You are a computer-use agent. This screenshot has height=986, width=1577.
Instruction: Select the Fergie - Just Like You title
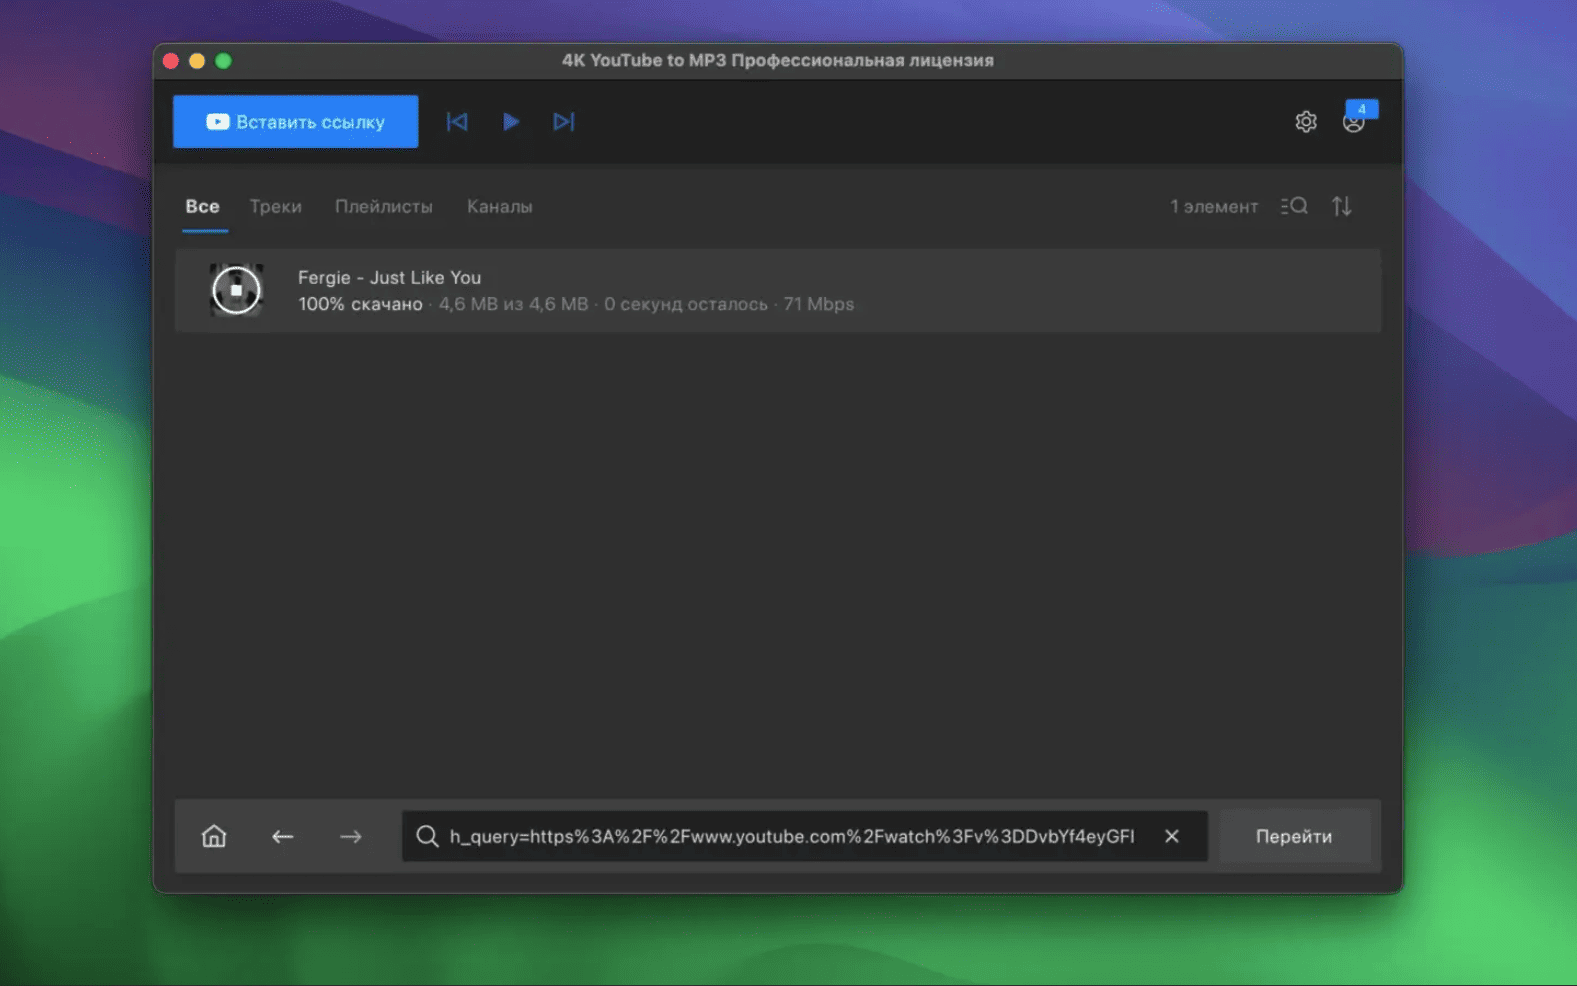coord(389,278)
